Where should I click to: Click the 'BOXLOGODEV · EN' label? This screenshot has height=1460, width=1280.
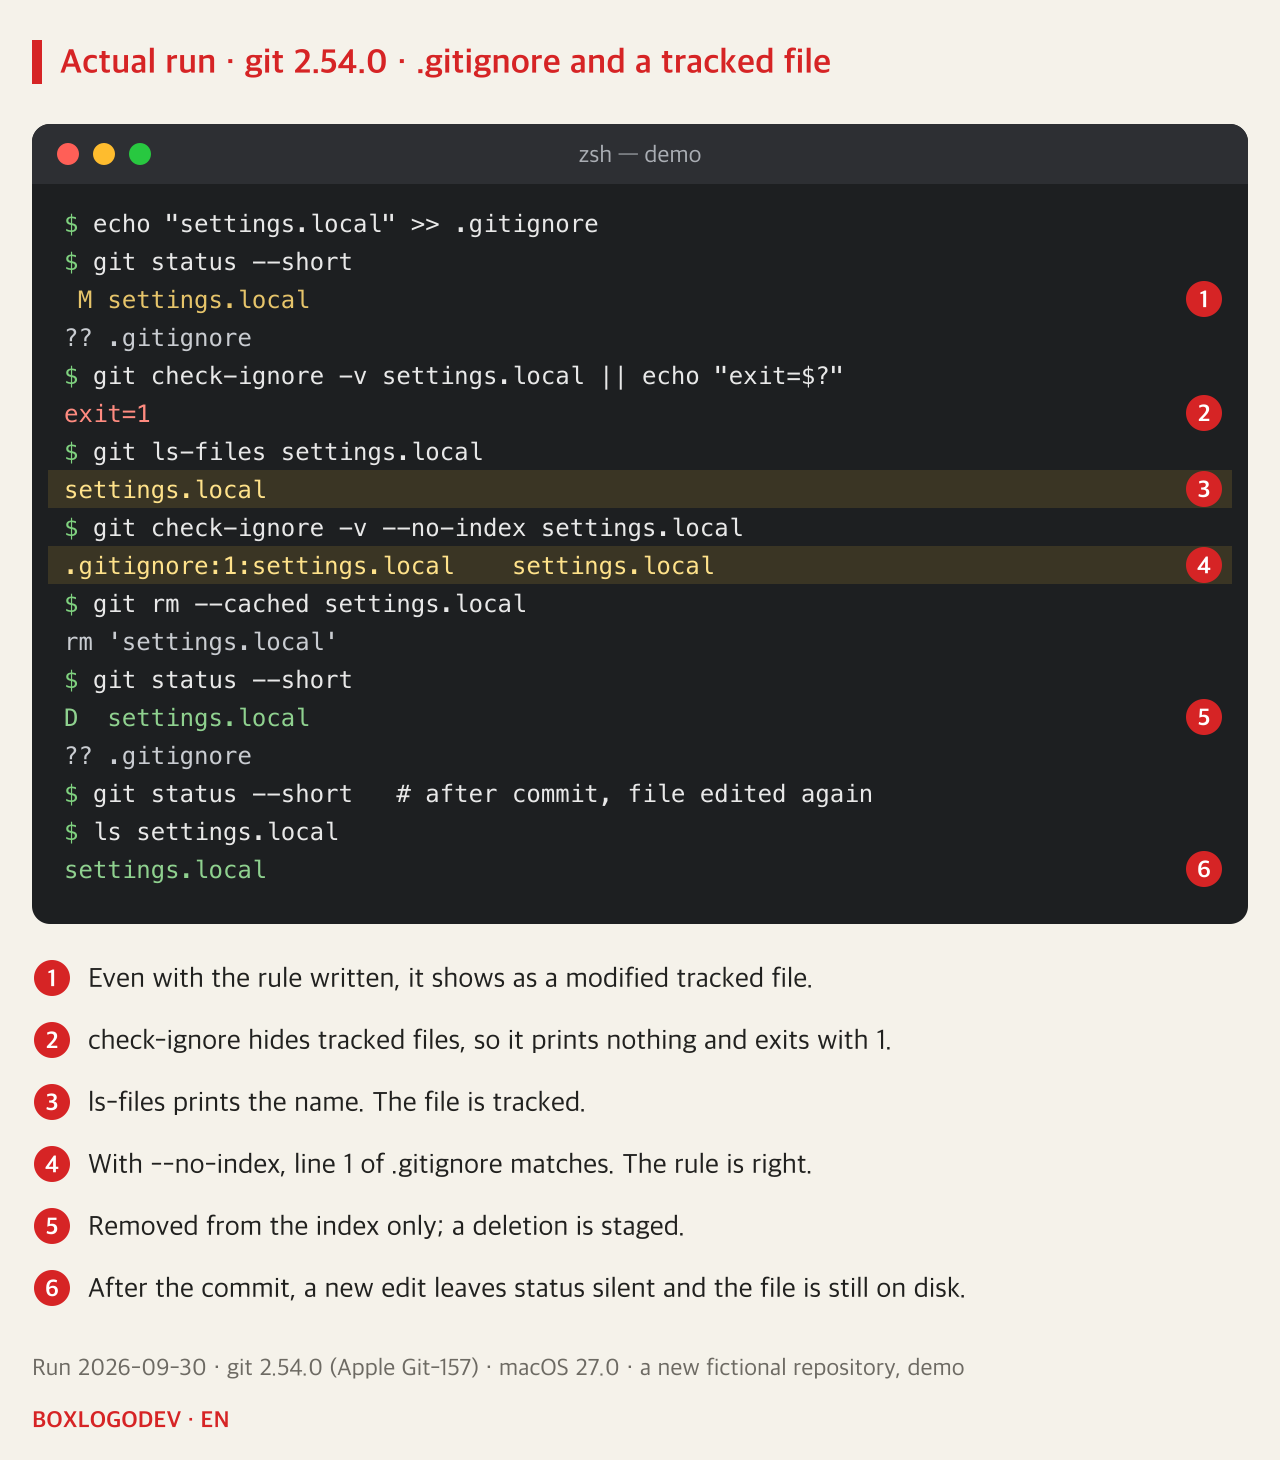[x=131, y=1420]
